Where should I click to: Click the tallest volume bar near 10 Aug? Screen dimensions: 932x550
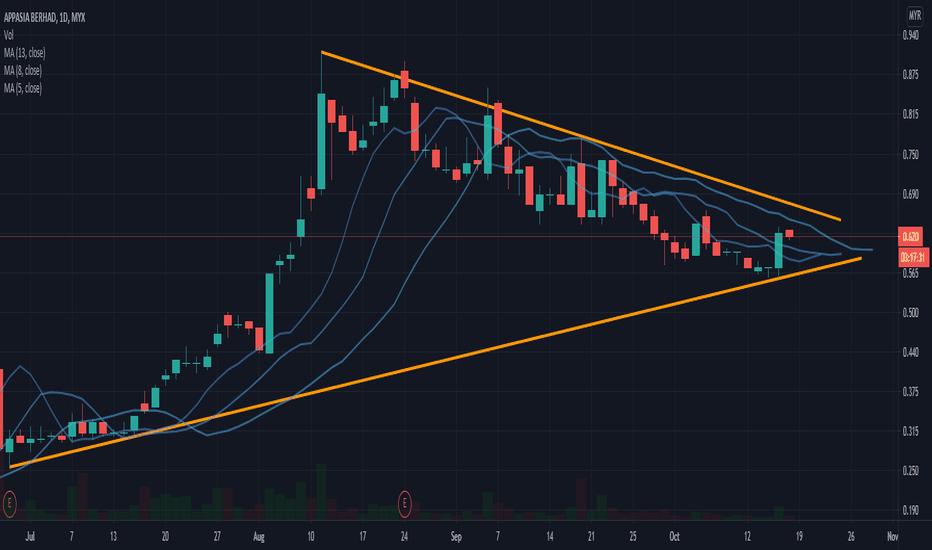point(322,492)
